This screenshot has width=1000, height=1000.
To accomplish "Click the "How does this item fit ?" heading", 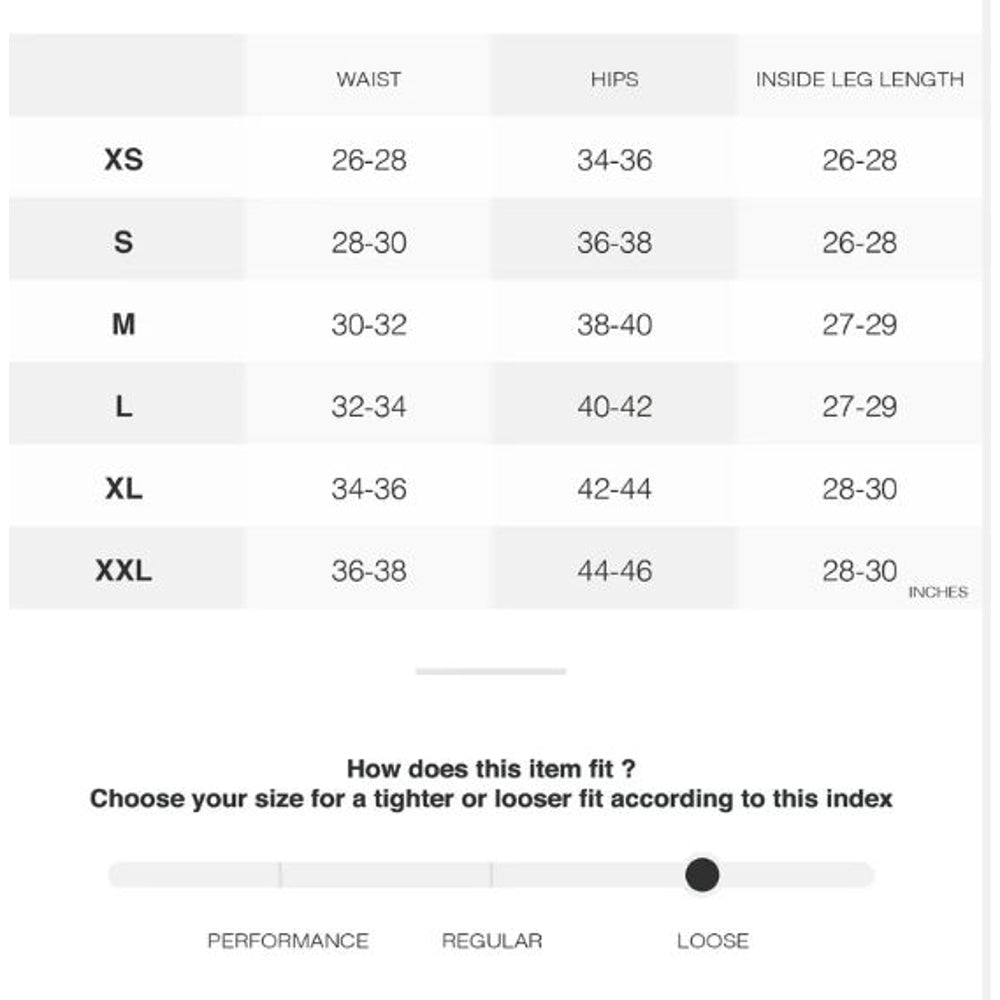I will [491, 769].
